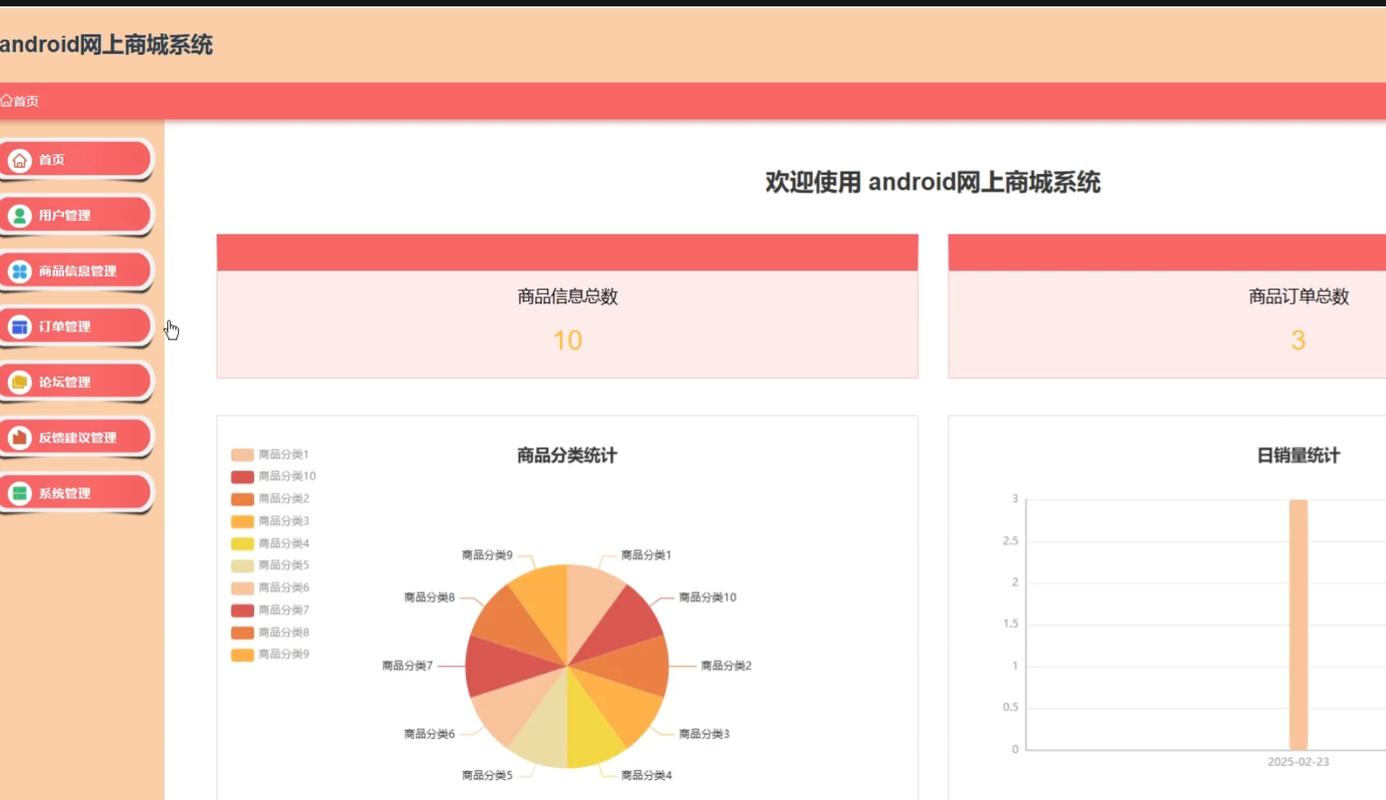This screenshot has width=1386, height=800.
Task: Open the 系统管理 menu
Action: pyautogui.click(x=75, y=493)
